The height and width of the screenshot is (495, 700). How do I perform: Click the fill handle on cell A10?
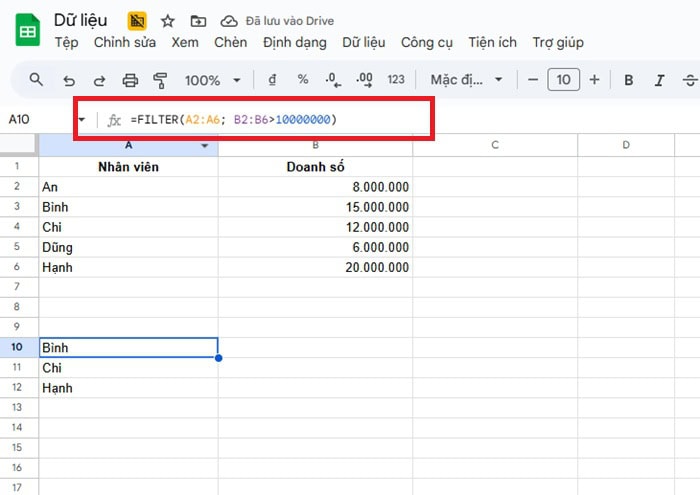[x=218, y=358]
